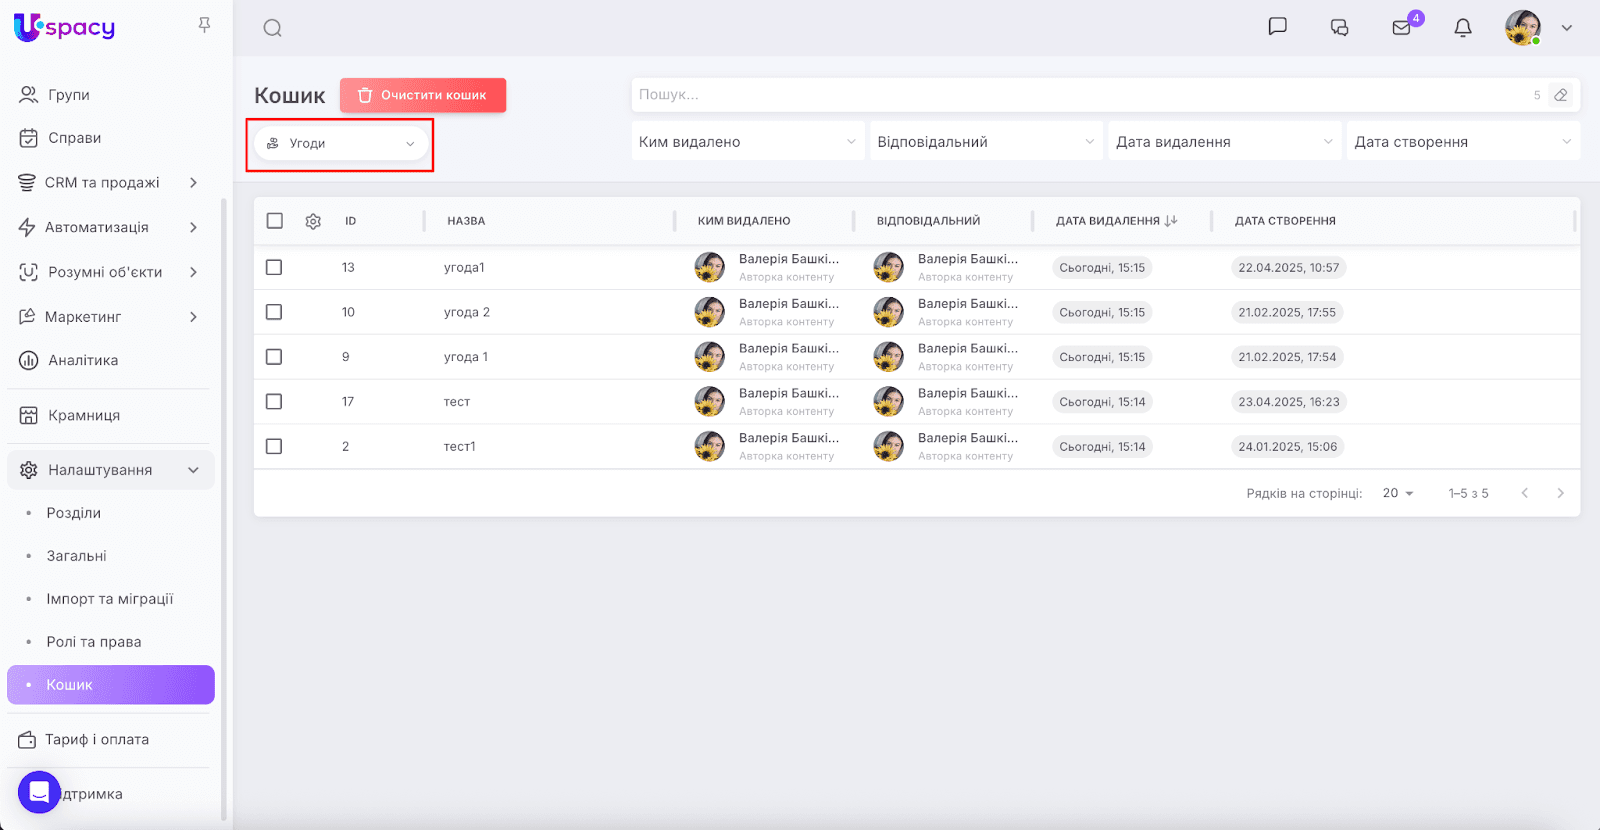Select the checkbox for row тест1
The width and height of the screenshot is (1600, 830).
[x=274, y=446]
